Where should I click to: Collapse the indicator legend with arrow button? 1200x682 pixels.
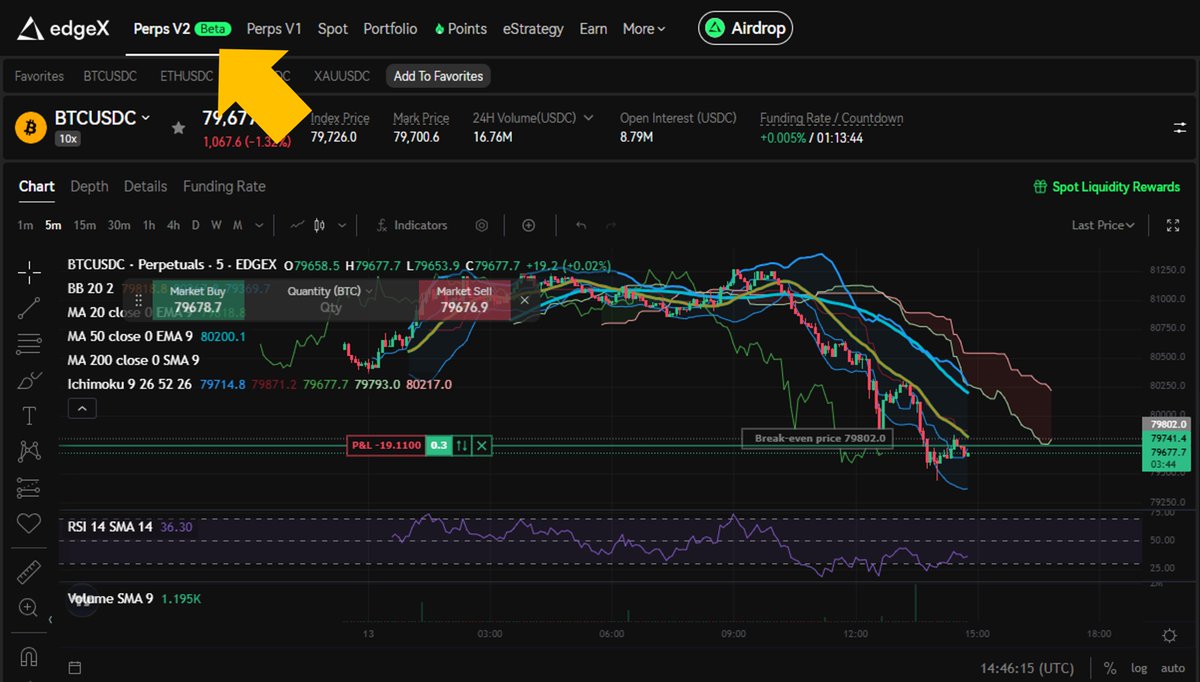point(82,408)
